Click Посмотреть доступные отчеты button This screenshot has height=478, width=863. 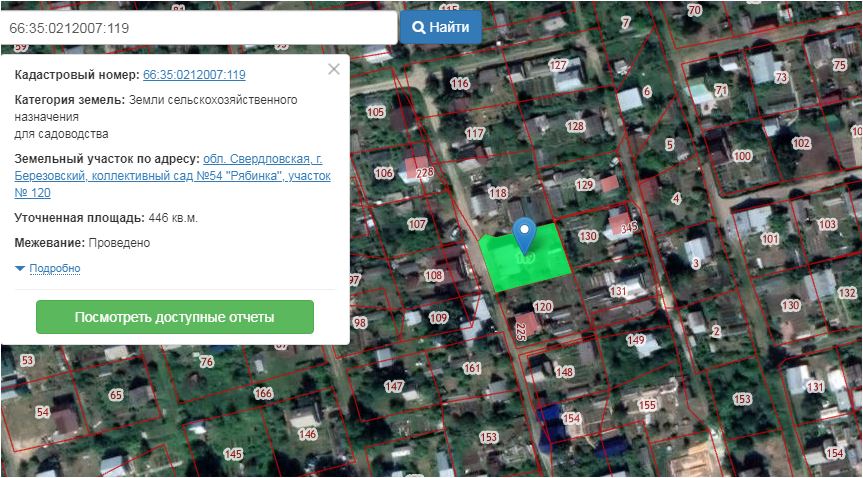pos(175,317)
